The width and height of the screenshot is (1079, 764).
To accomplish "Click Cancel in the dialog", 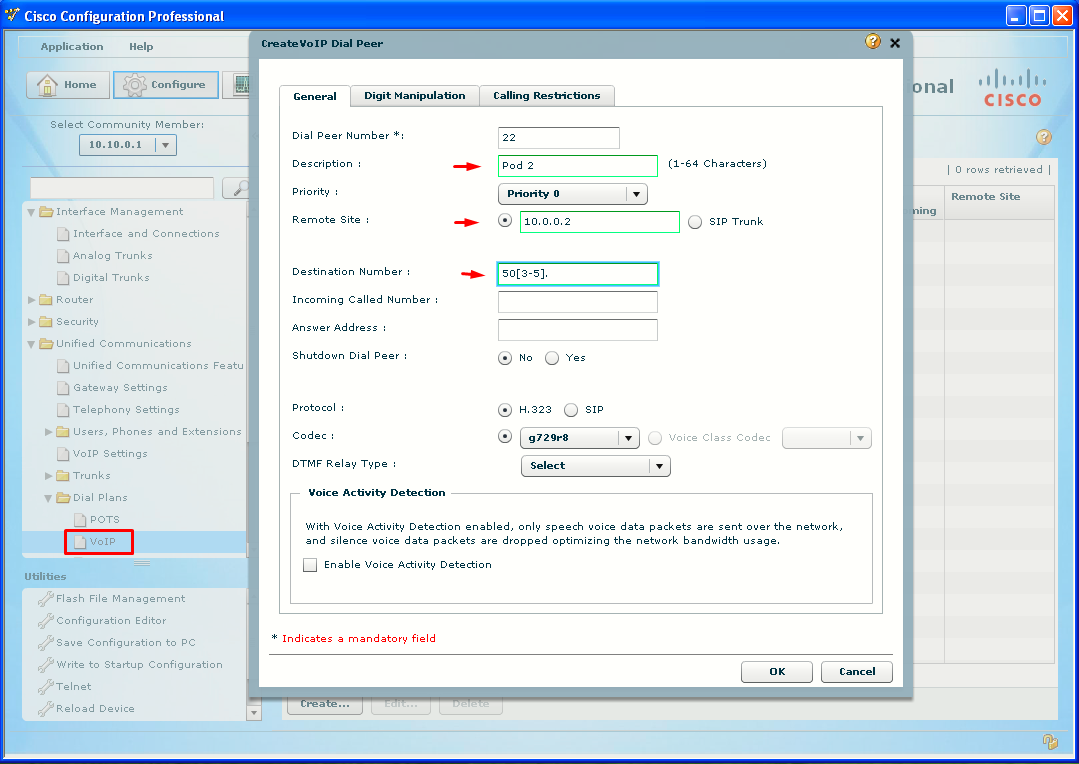I will (857, 672).
